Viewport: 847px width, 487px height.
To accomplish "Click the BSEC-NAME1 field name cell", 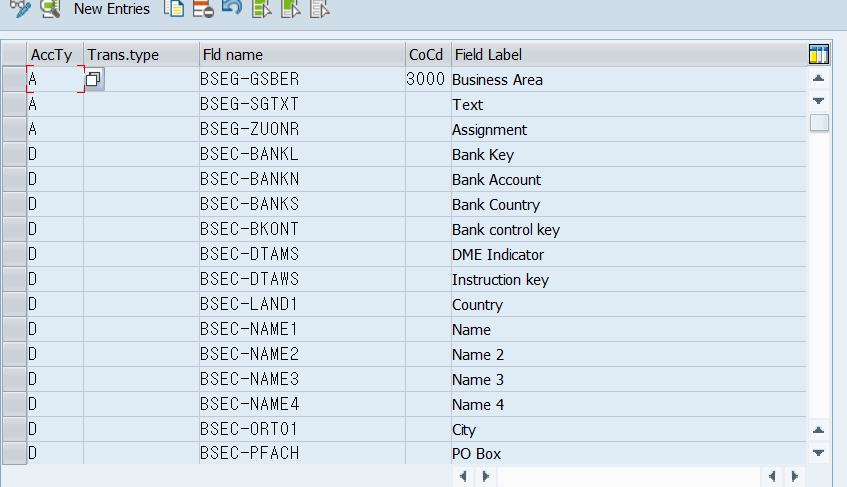I will (x=302, y=329).
